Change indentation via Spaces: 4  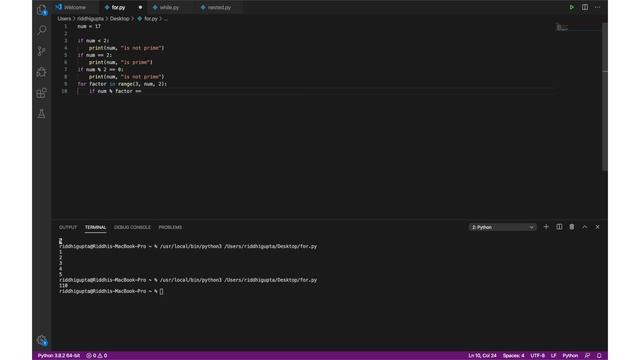pos(513,356)
